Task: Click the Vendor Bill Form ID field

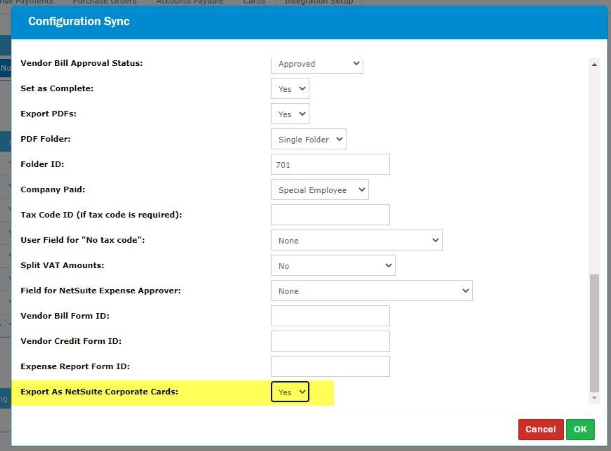Action: tap(330, 316)
